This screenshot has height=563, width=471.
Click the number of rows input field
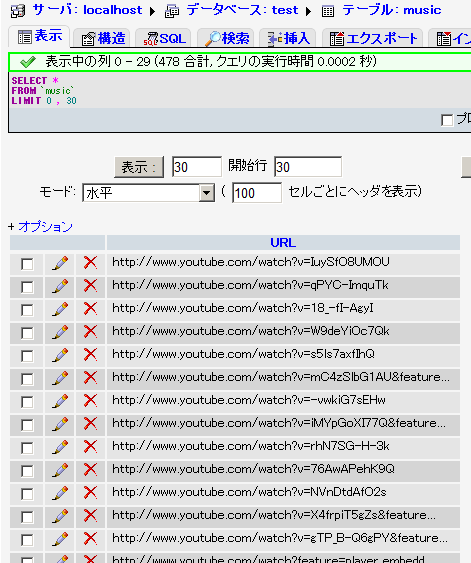[197, 167]
